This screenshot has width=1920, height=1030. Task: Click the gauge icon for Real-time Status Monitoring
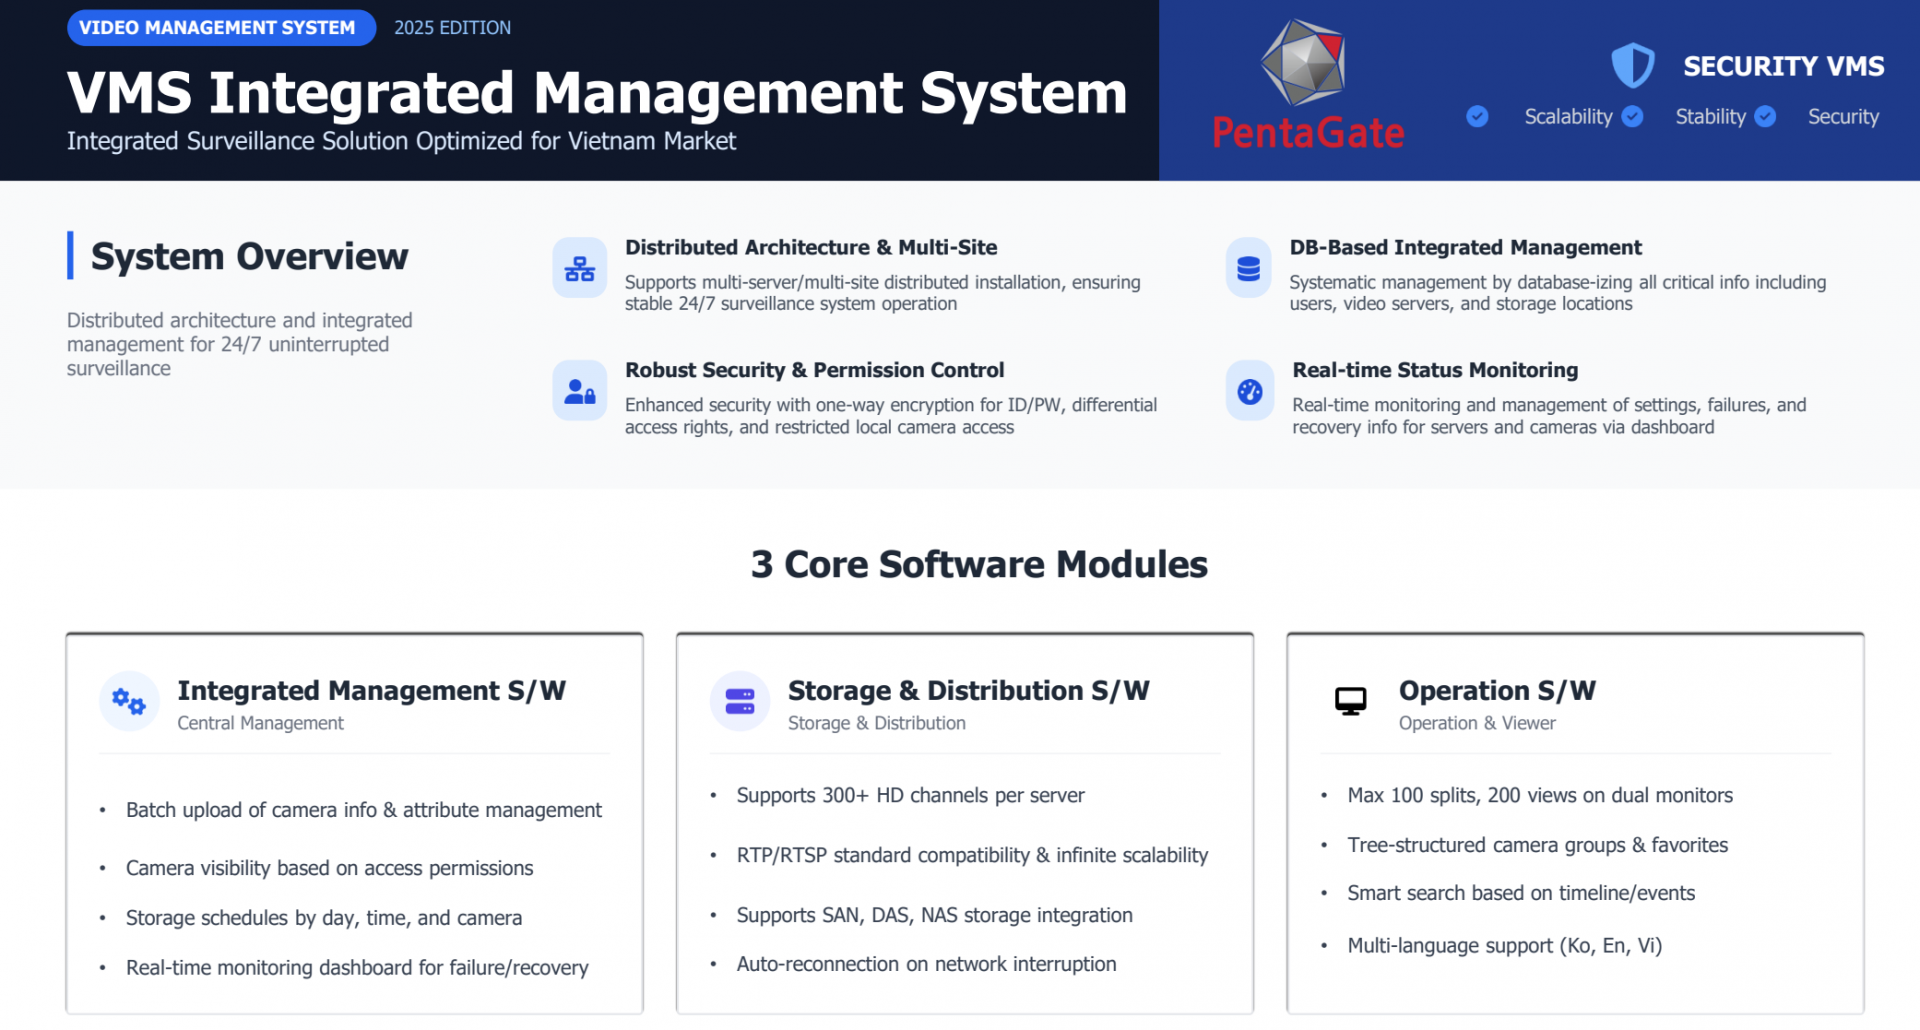click(x=1250, y=391)
